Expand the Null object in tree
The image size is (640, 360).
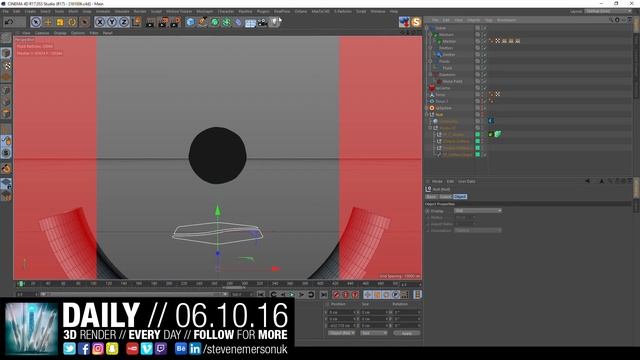427,115
